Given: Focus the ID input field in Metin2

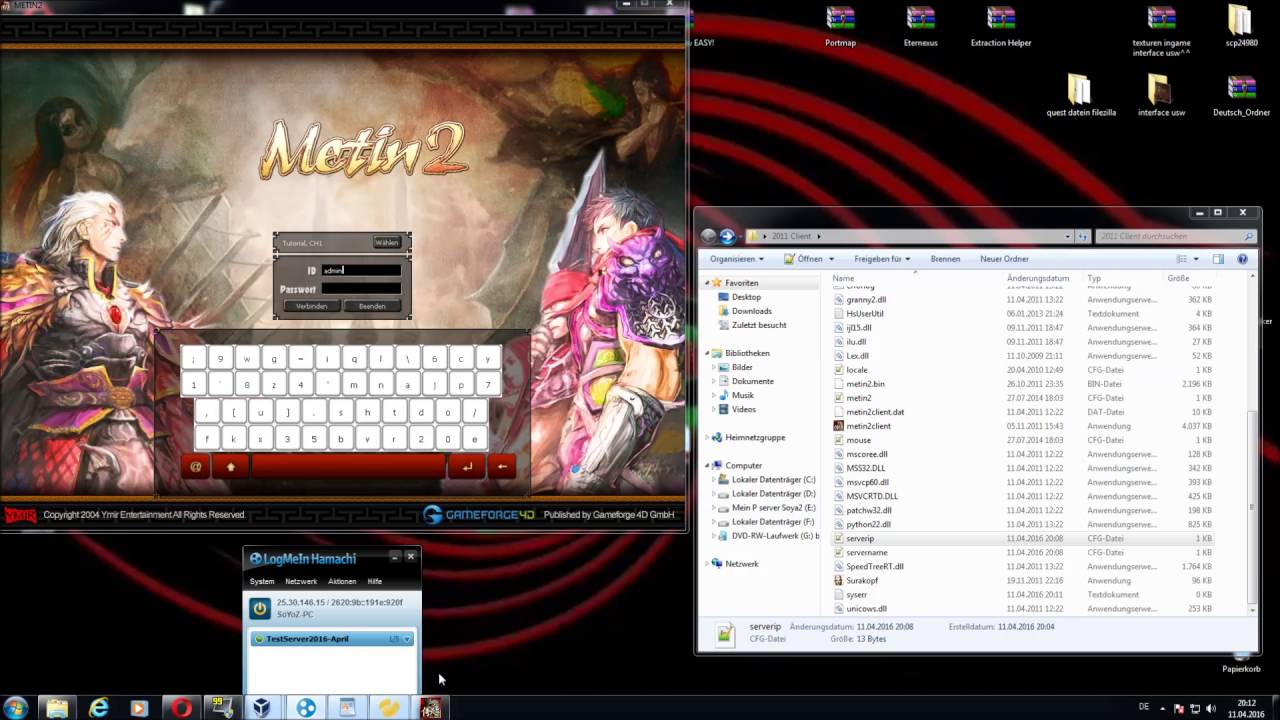Looking at the screenshot, I should 361,270.
